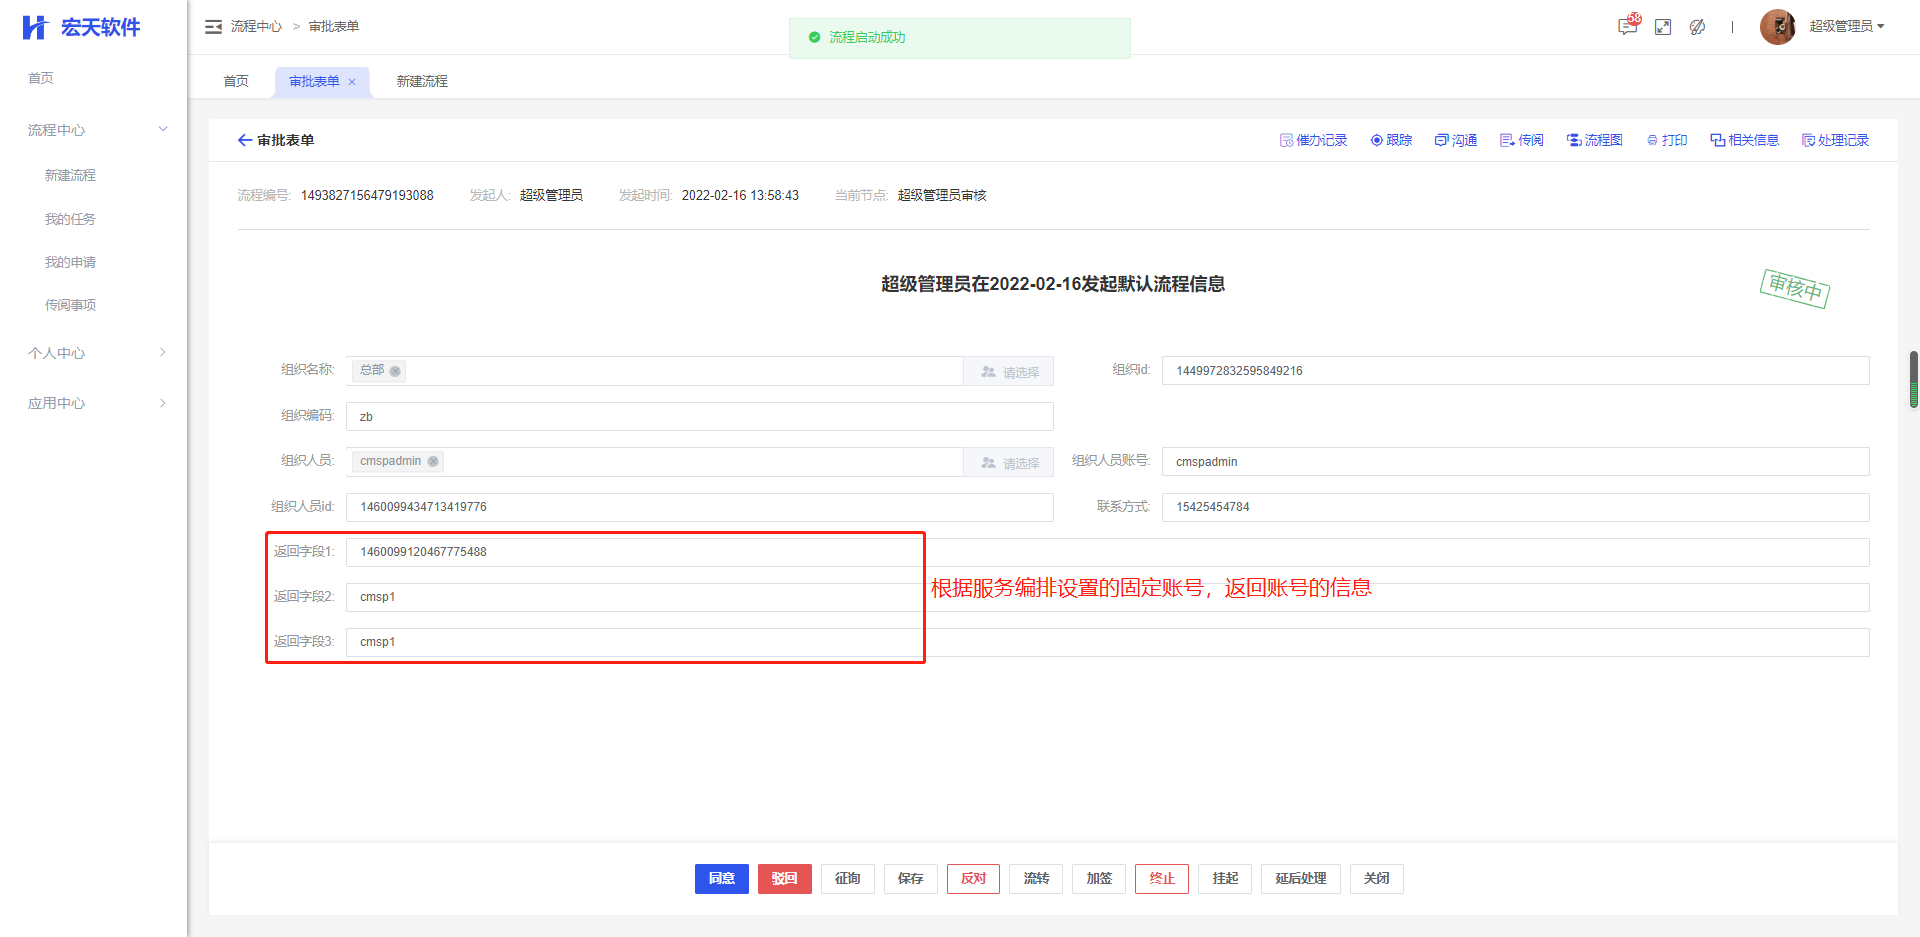Screen dimensions: 1920x937
Task: Open the 超级管理员 user dropdown
Action: tap(1847, 27)
